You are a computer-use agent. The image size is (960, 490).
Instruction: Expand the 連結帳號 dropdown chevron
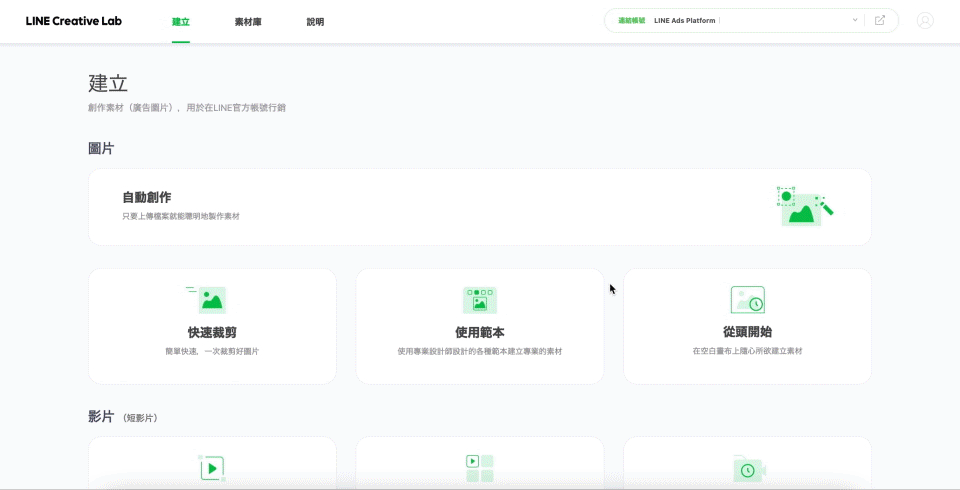pyautogui.click(x=854, y=20)
